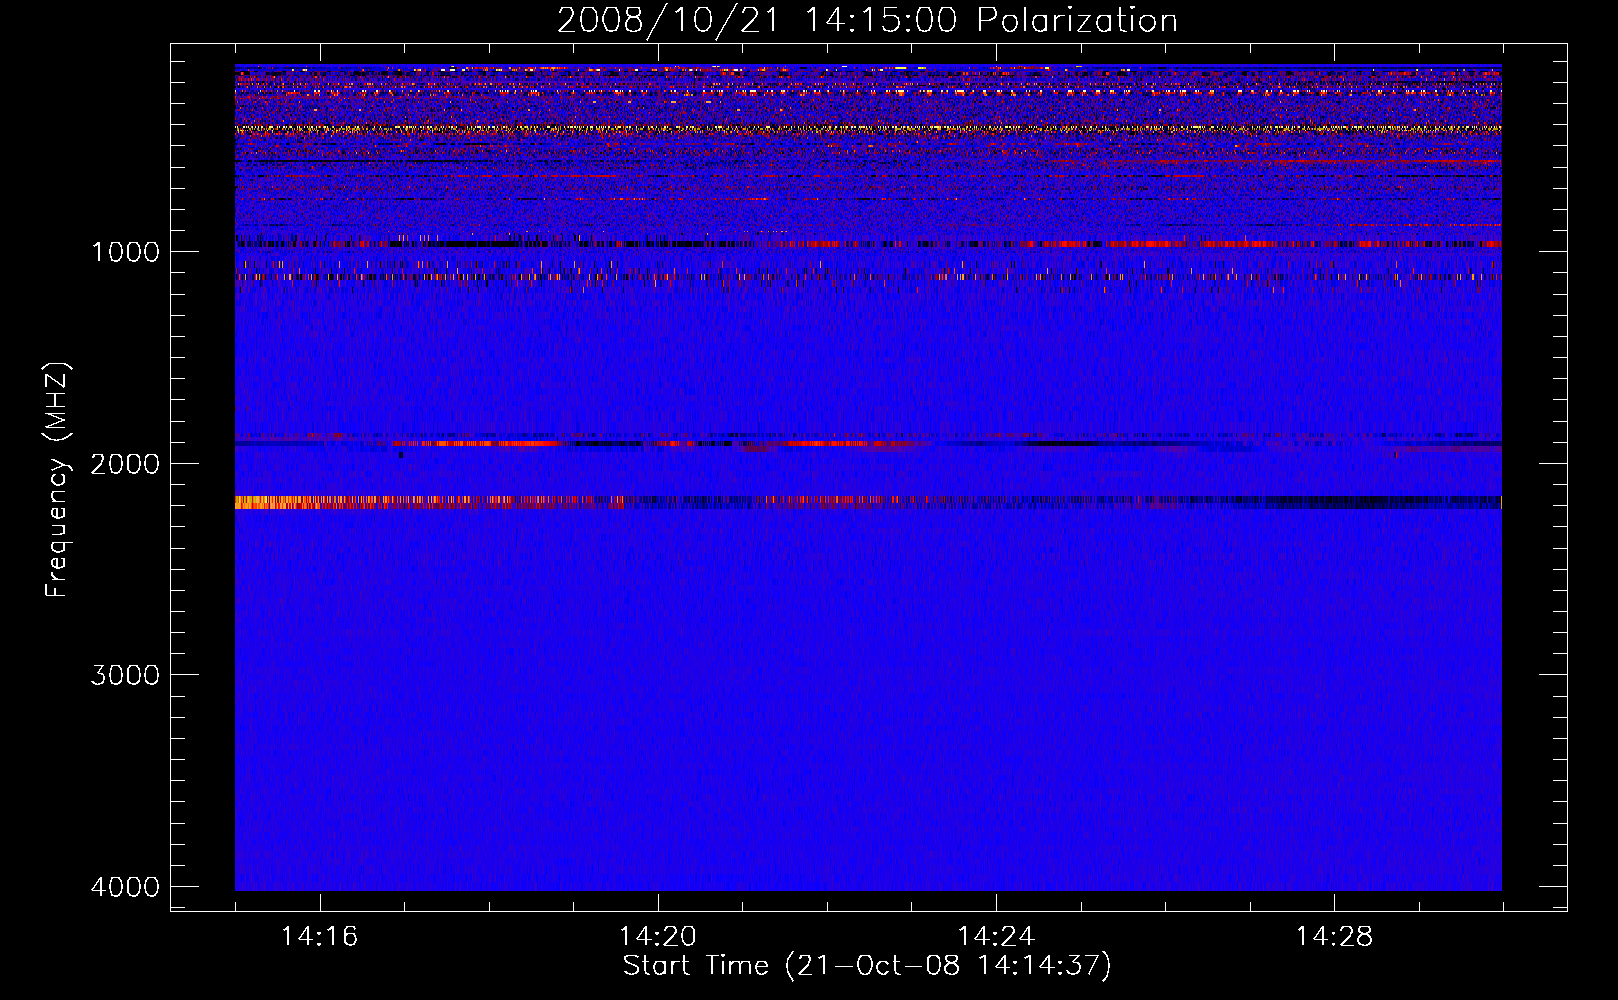Click the 2000 frequency tick label

125,464
